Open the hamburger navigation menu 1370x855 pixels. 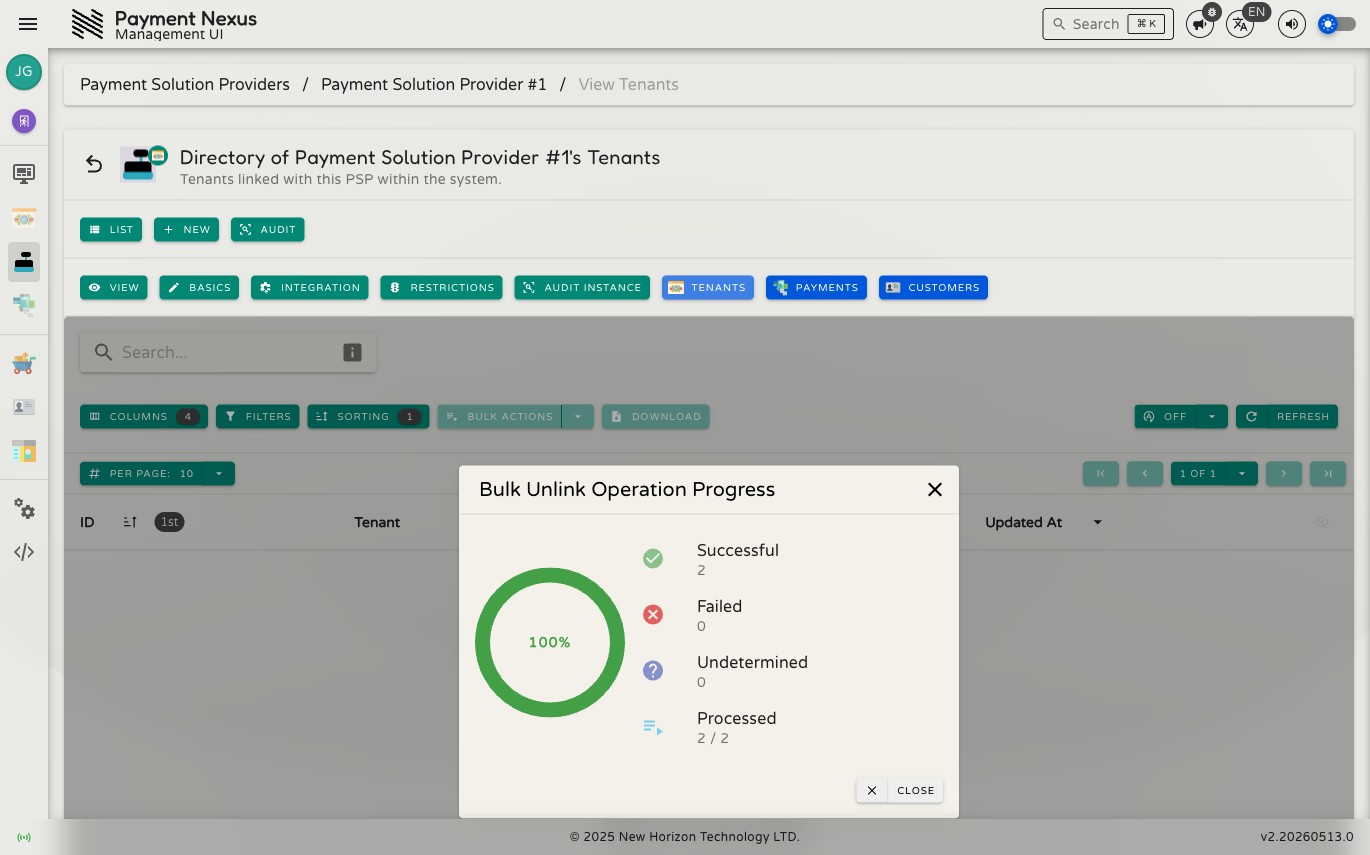(x=28, y=24)
